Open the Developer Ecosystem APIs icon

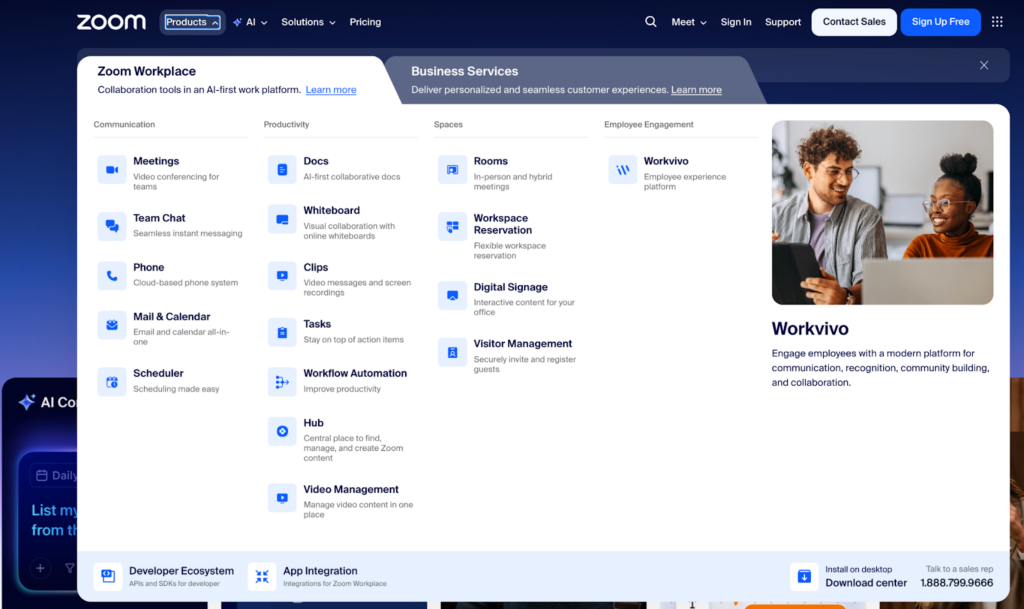[x=108, y=576]
